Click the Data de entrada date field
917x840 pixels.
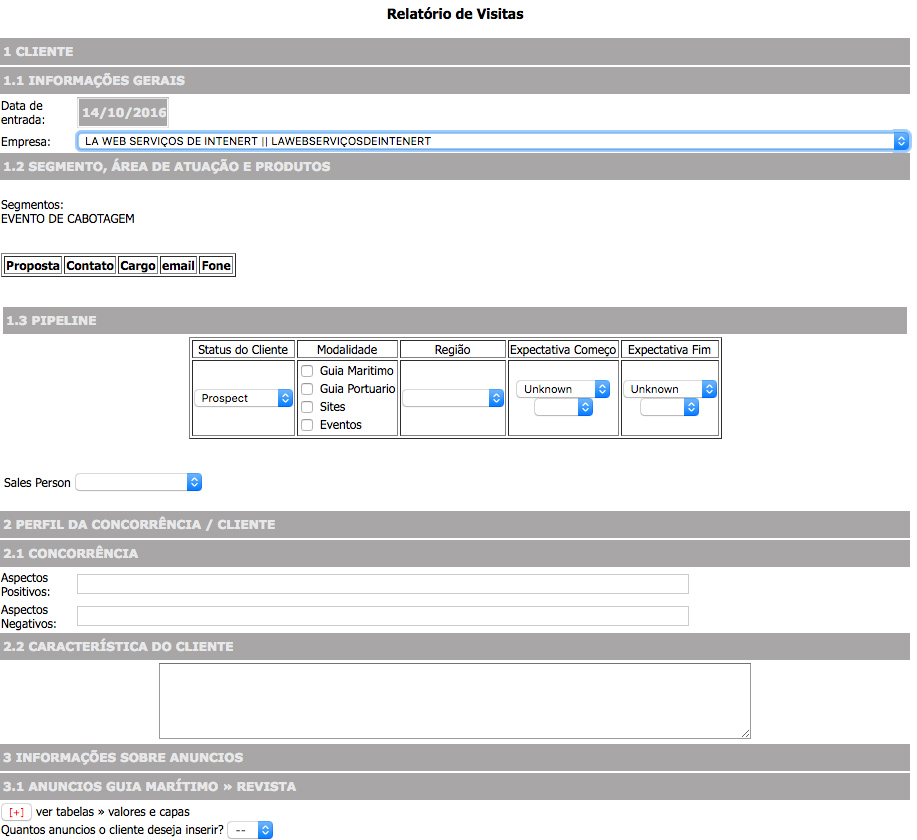click(x=123, y=112)
